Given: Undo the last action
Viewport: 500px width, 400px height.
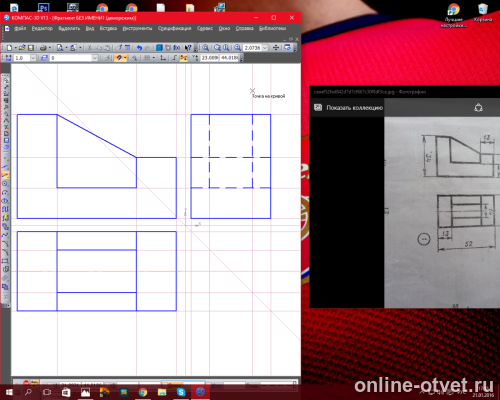Looking at the screenshot, I should pyautogui.click(x=139, y=48).
